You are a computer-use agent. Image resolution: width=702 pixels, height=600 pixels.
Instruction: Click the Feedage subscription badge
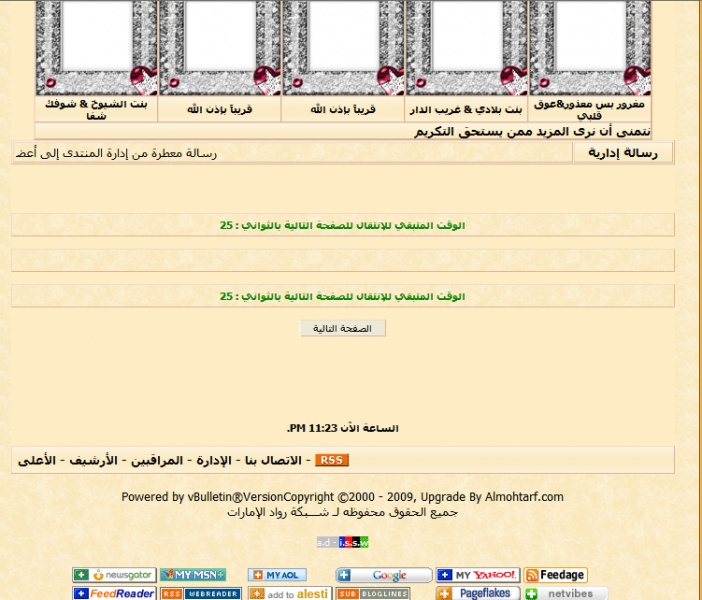tap(556, 575)
